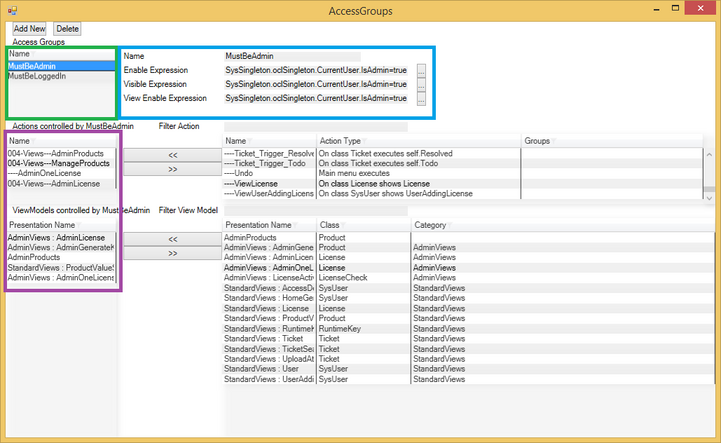Select 004-Views---ManageProducts in controlled actions
The width and height of the screenshot is (721, 443).
click(60, 163)
